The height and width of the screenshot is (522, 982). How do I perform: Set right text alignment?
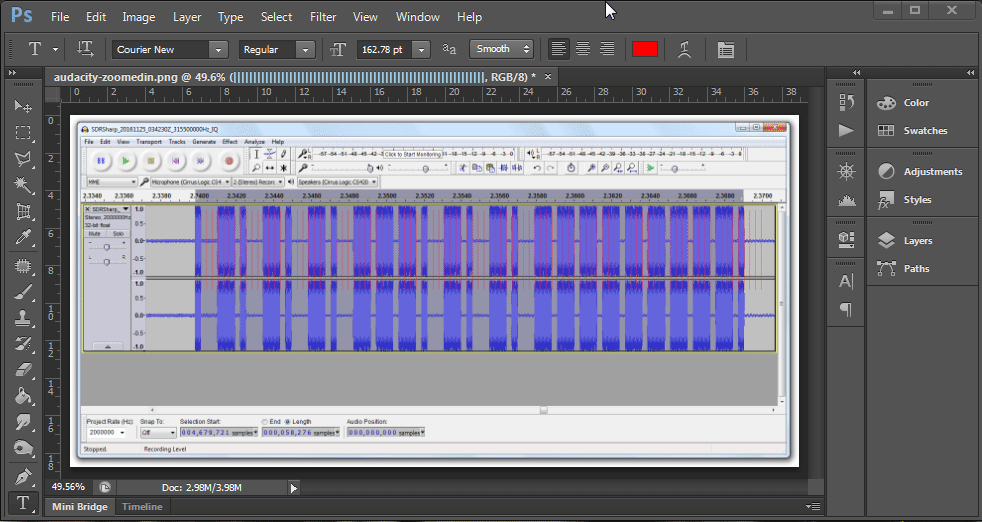(x=607, y=49)
